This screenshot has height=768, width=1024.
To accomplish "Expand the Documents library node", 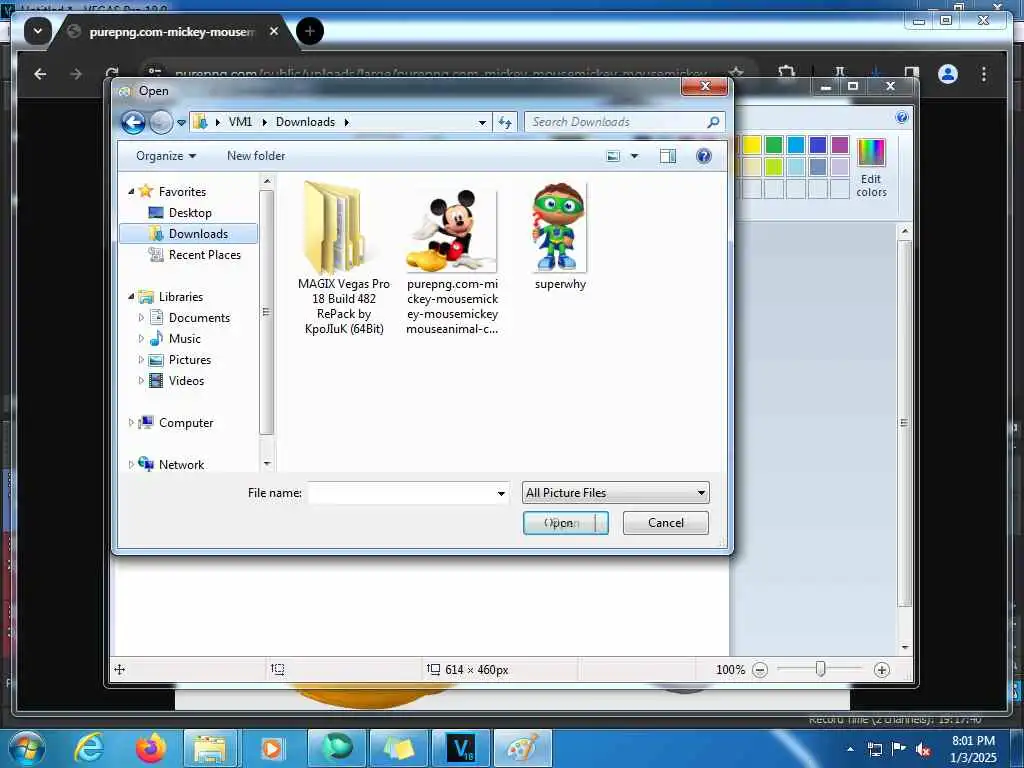I will coord(141,317).
